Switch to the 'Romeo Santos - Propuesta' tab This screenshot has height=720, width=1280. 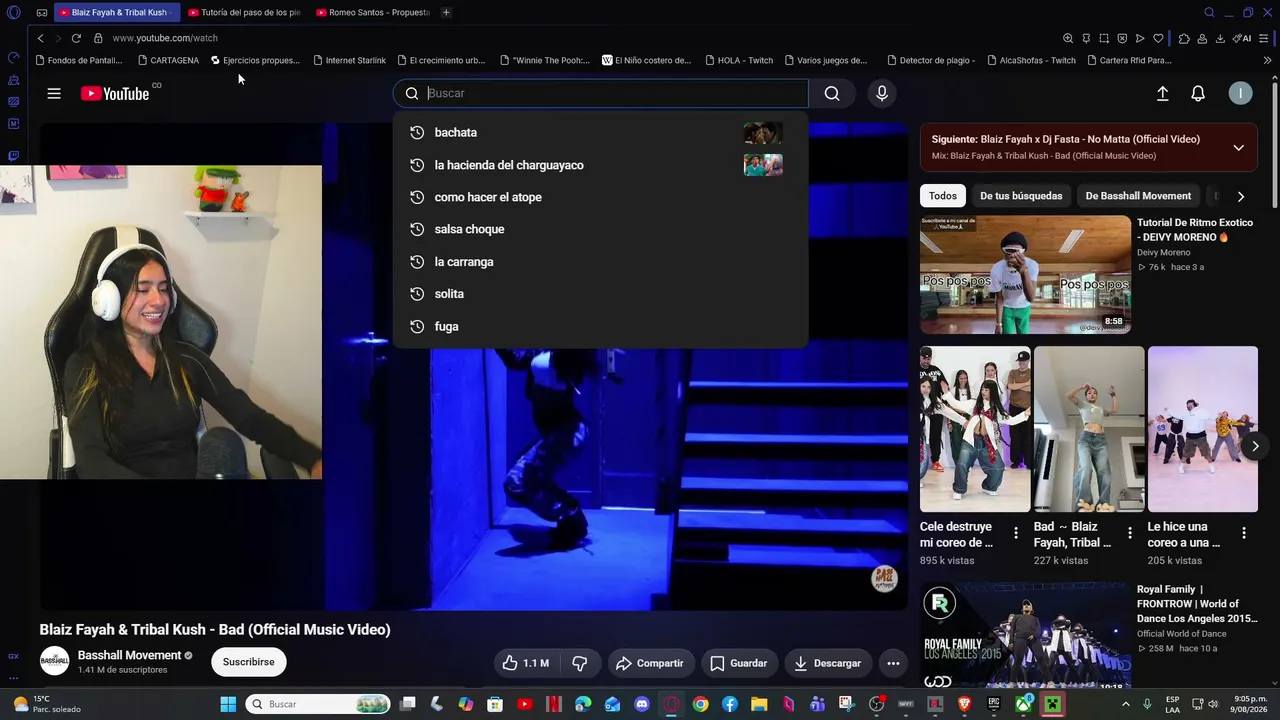pos(373,12)
